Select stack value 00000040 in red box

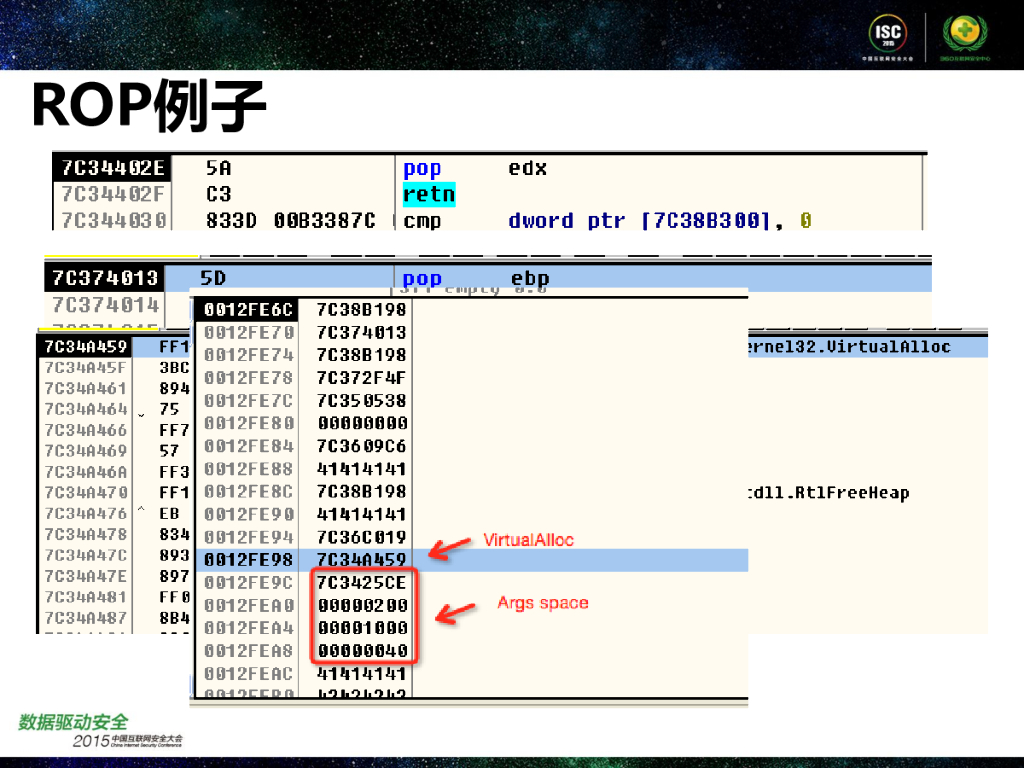coord(362,651)
